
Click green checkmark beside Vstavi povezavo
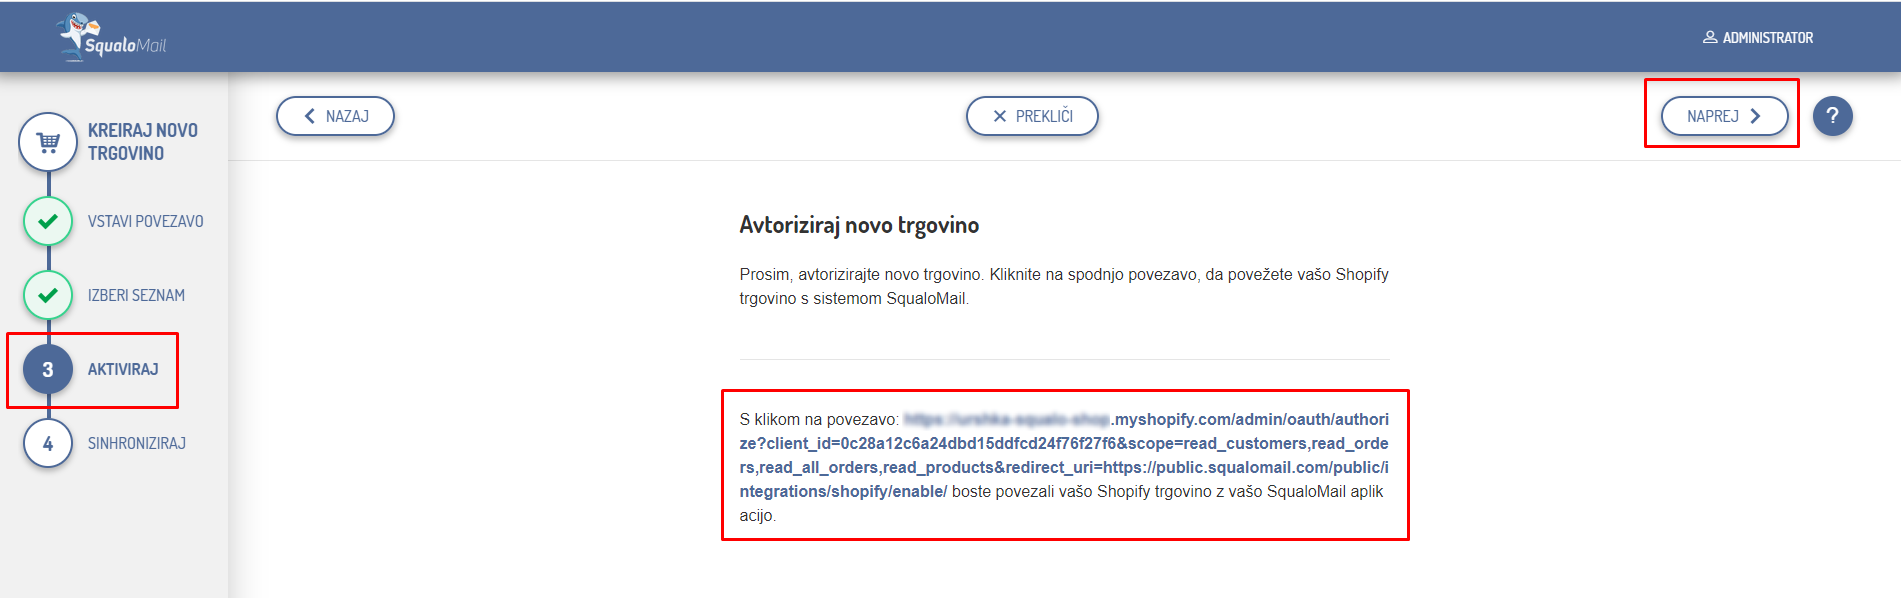pyautogui.click(x=48, y=221)
